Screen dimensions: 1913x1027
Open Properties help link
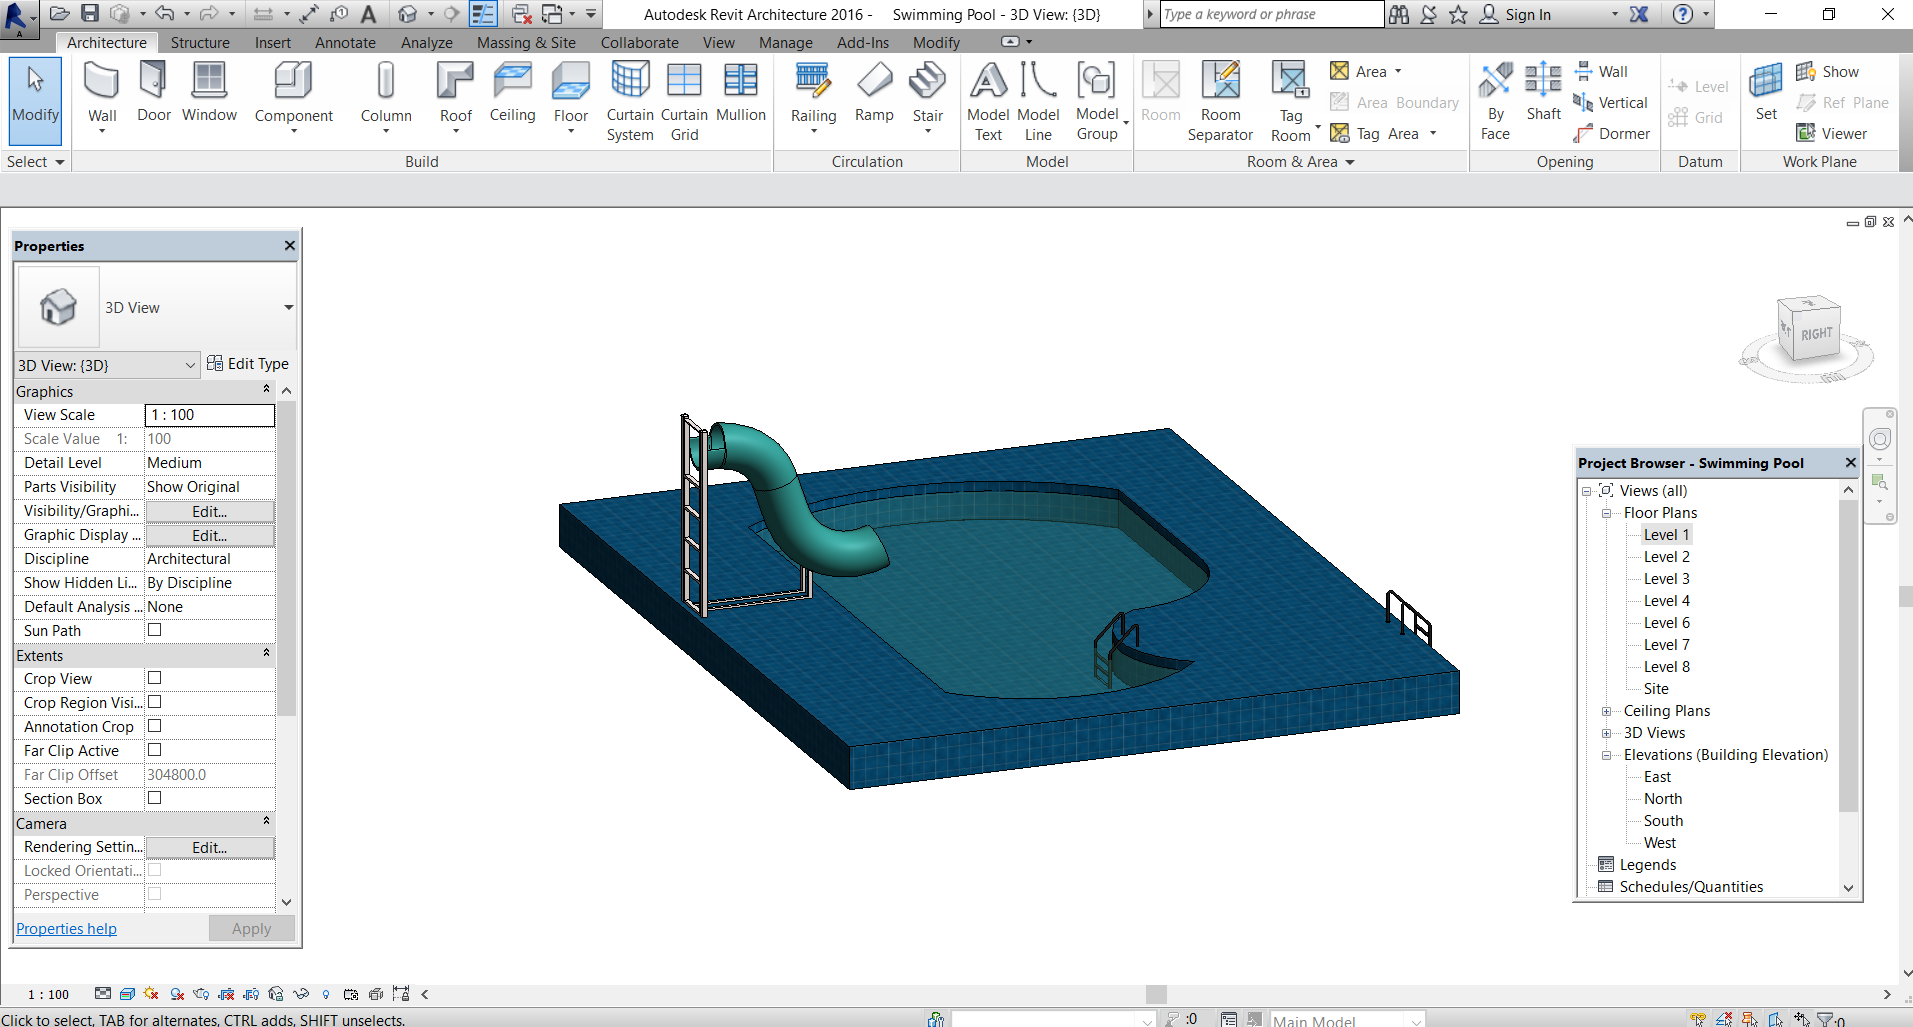pyautogui.click(x=66, y=928)
